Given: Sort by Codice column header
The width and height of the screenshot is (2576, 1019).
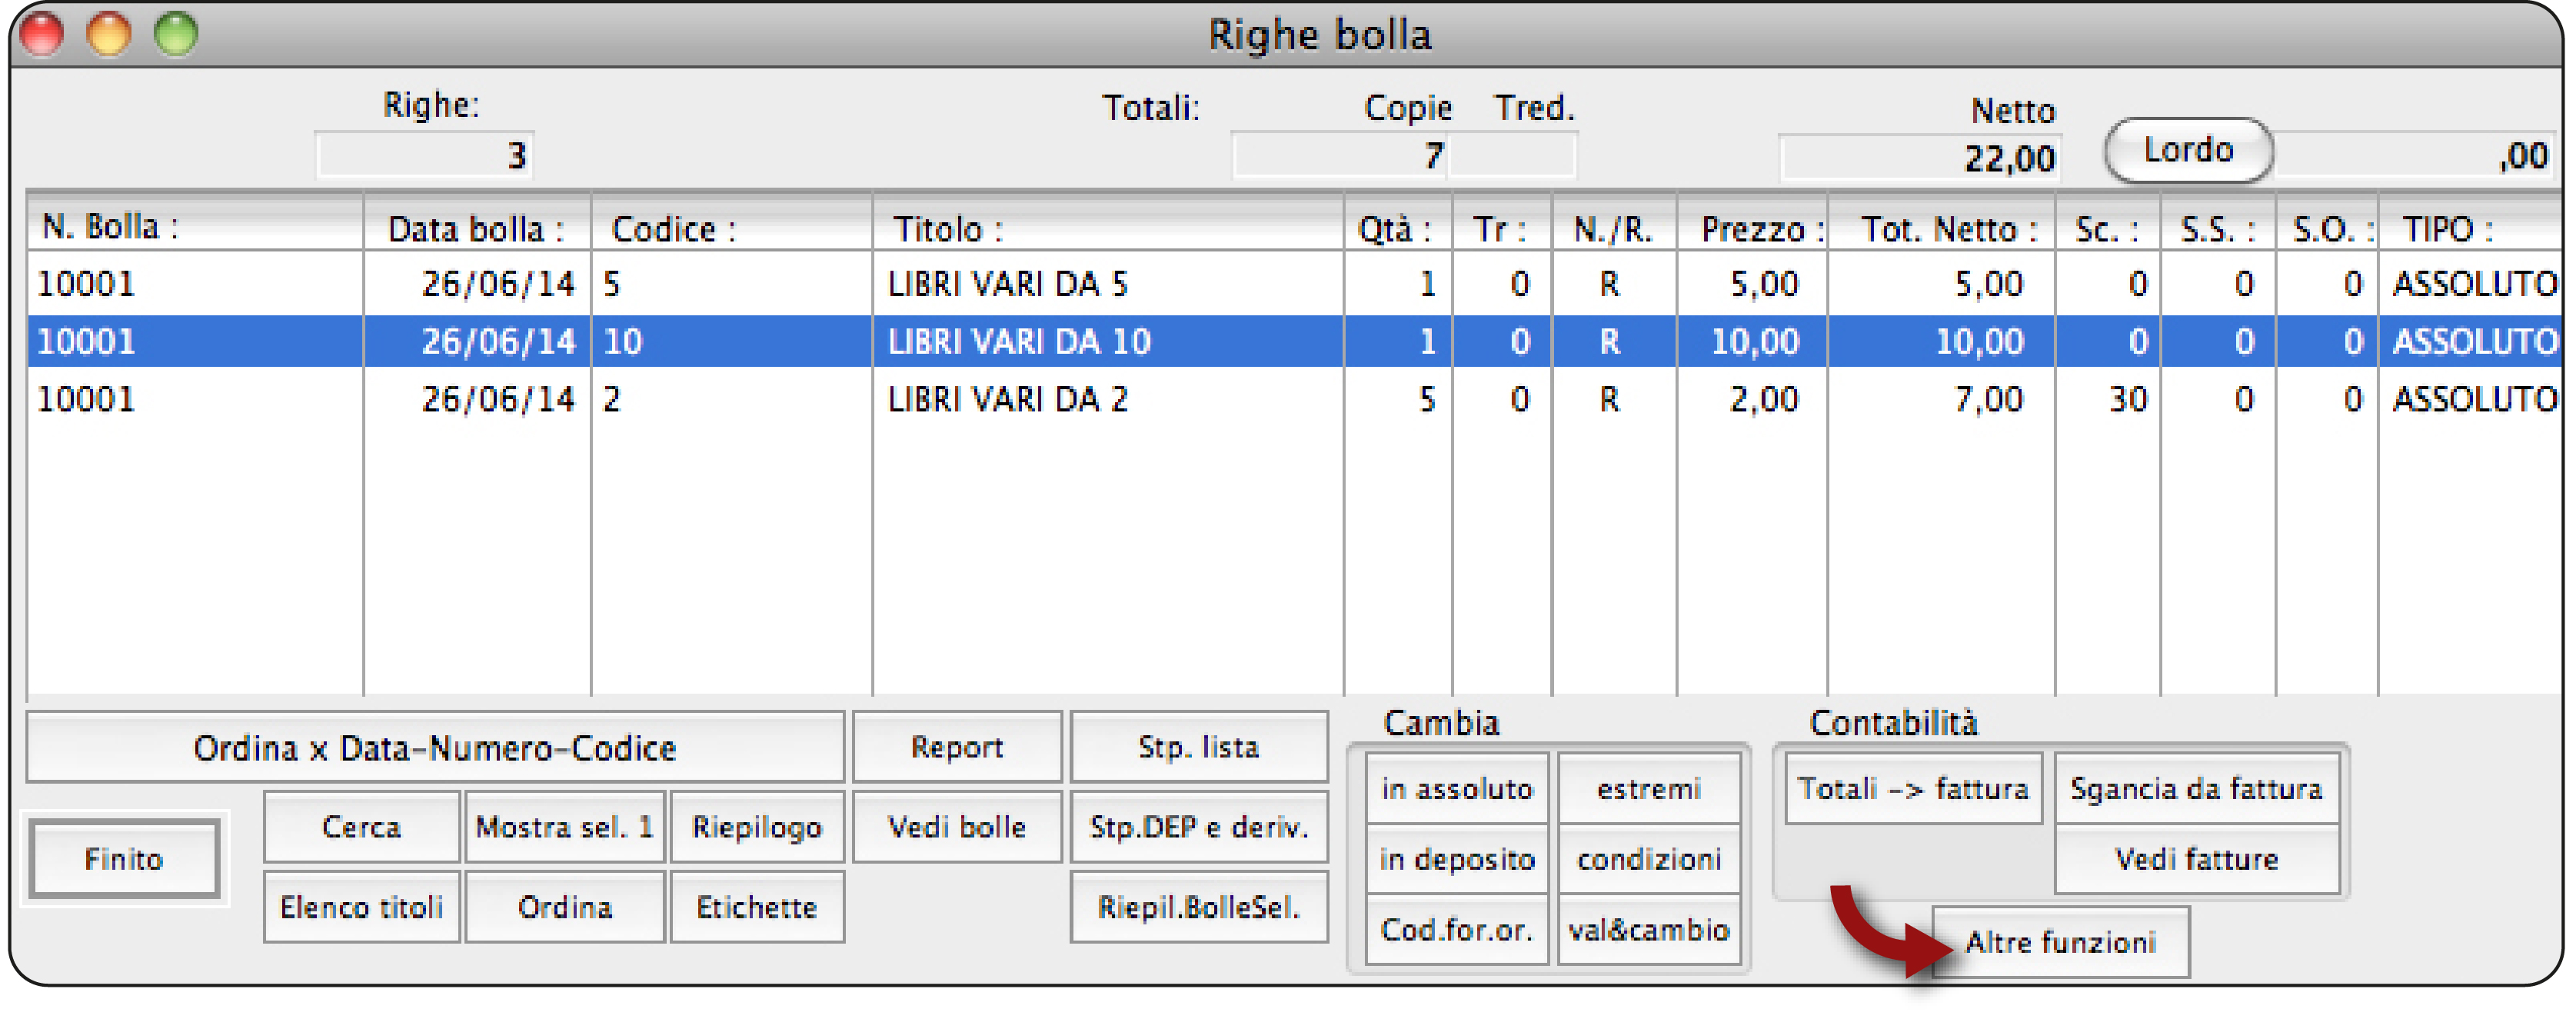Looking at the screenshot, I should (732, 228).
